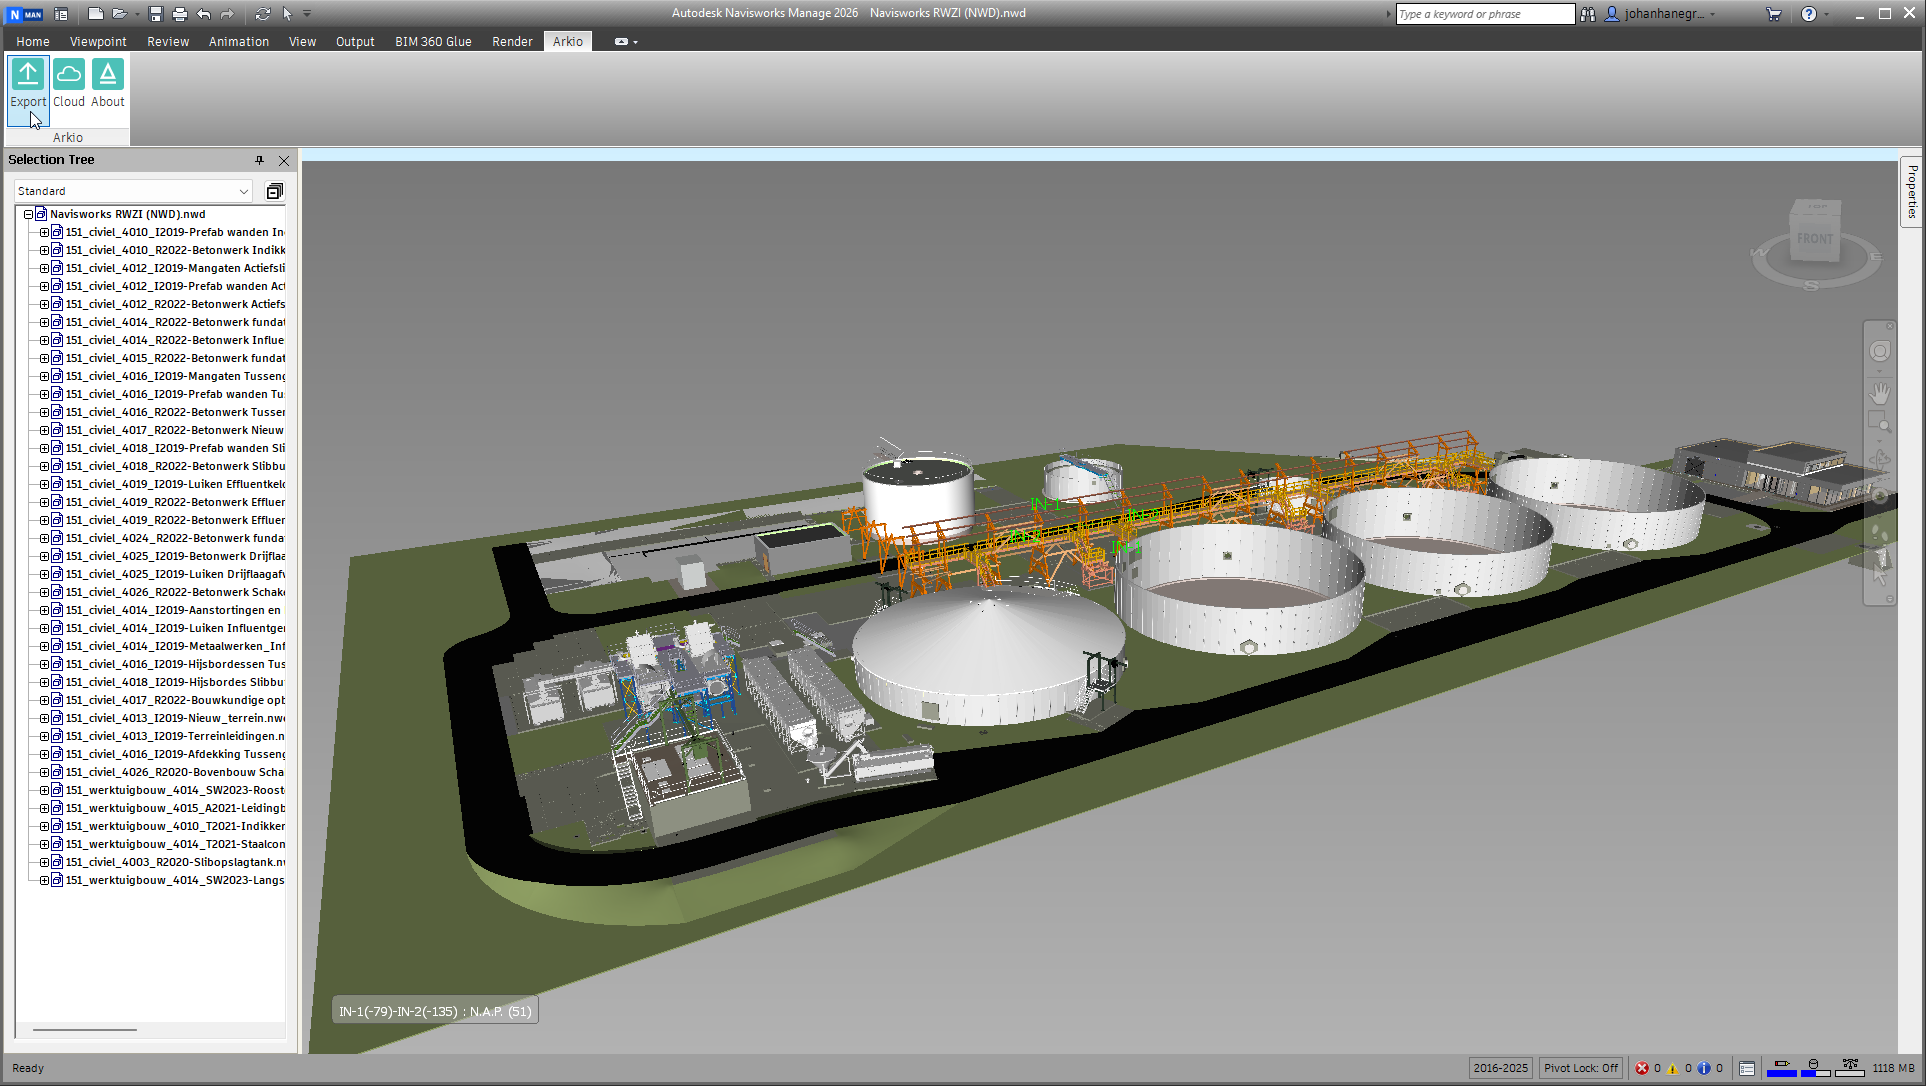Click the keyword search input field

[x=1484, y=14]
